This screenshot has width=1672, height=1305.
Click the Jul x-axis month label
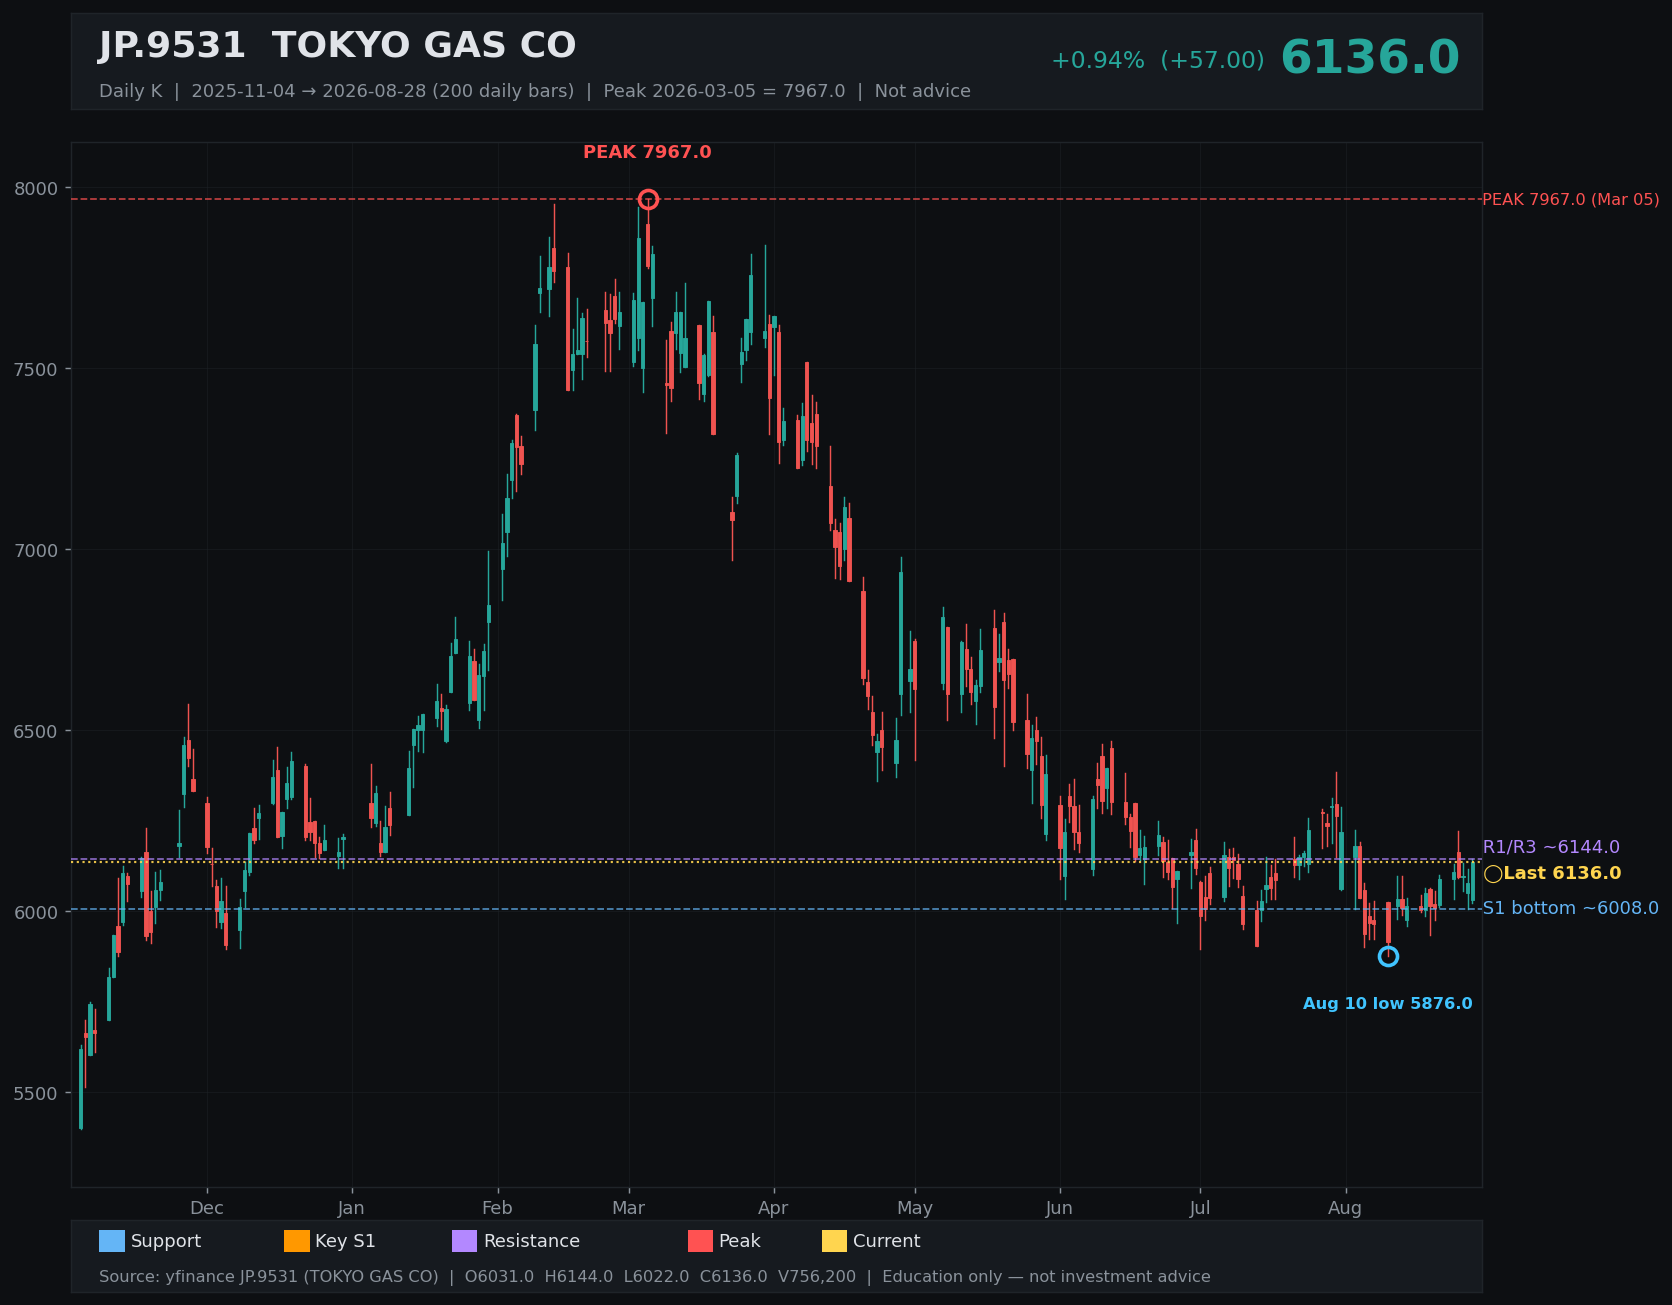tap(1200, 1208)
